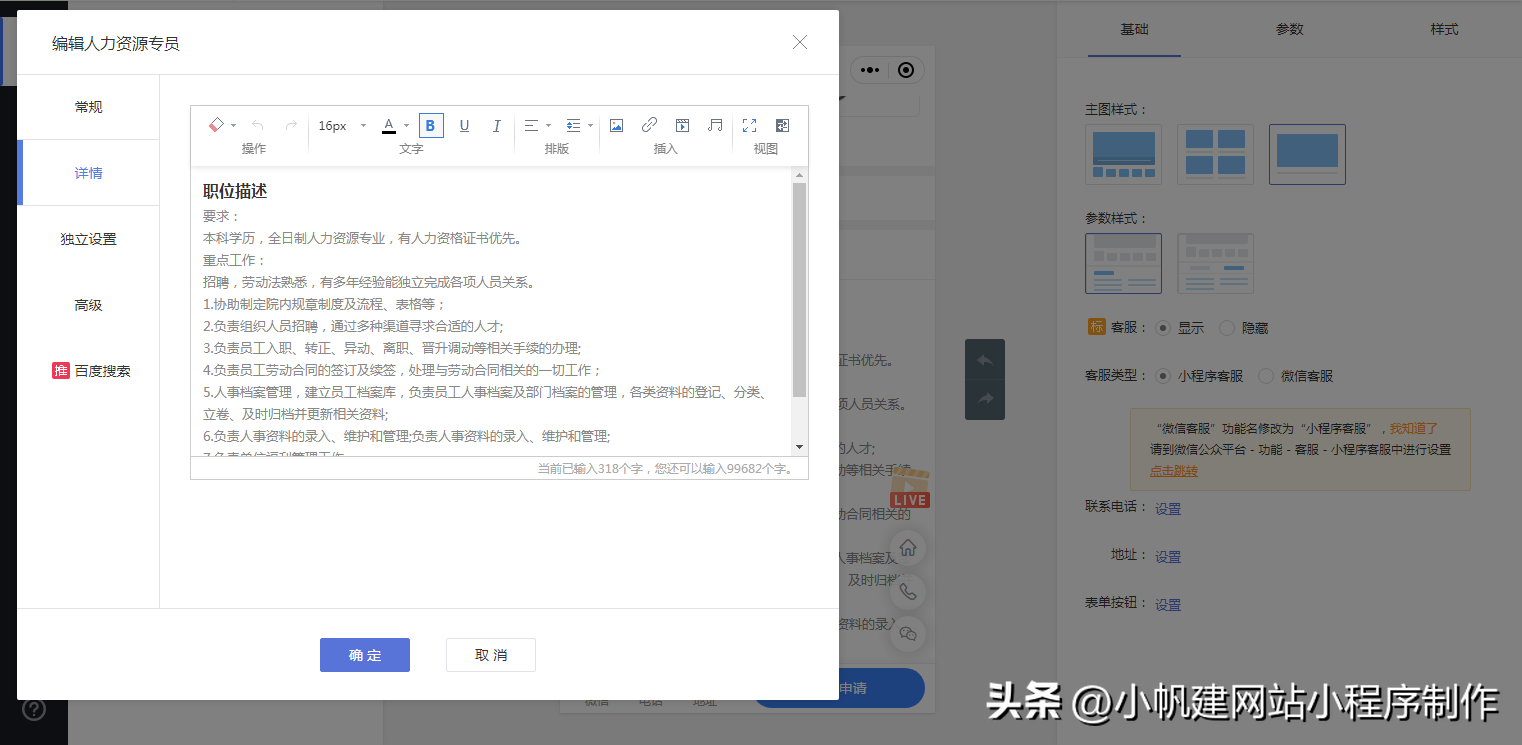Toggle bold formatting
This screenshot has height=745, width=1522.
[431, 125]
